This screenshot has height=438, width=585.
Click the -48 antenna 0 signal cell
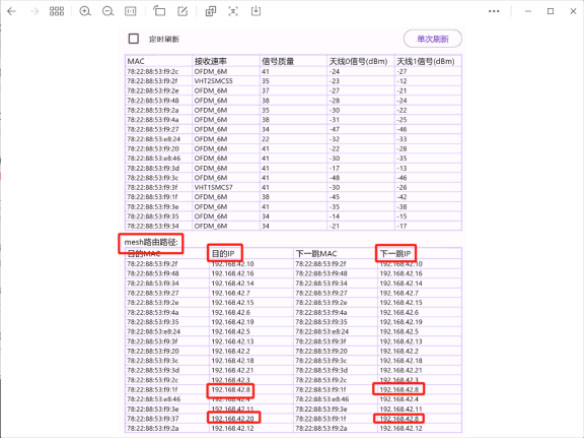click(x=334, y=178)
